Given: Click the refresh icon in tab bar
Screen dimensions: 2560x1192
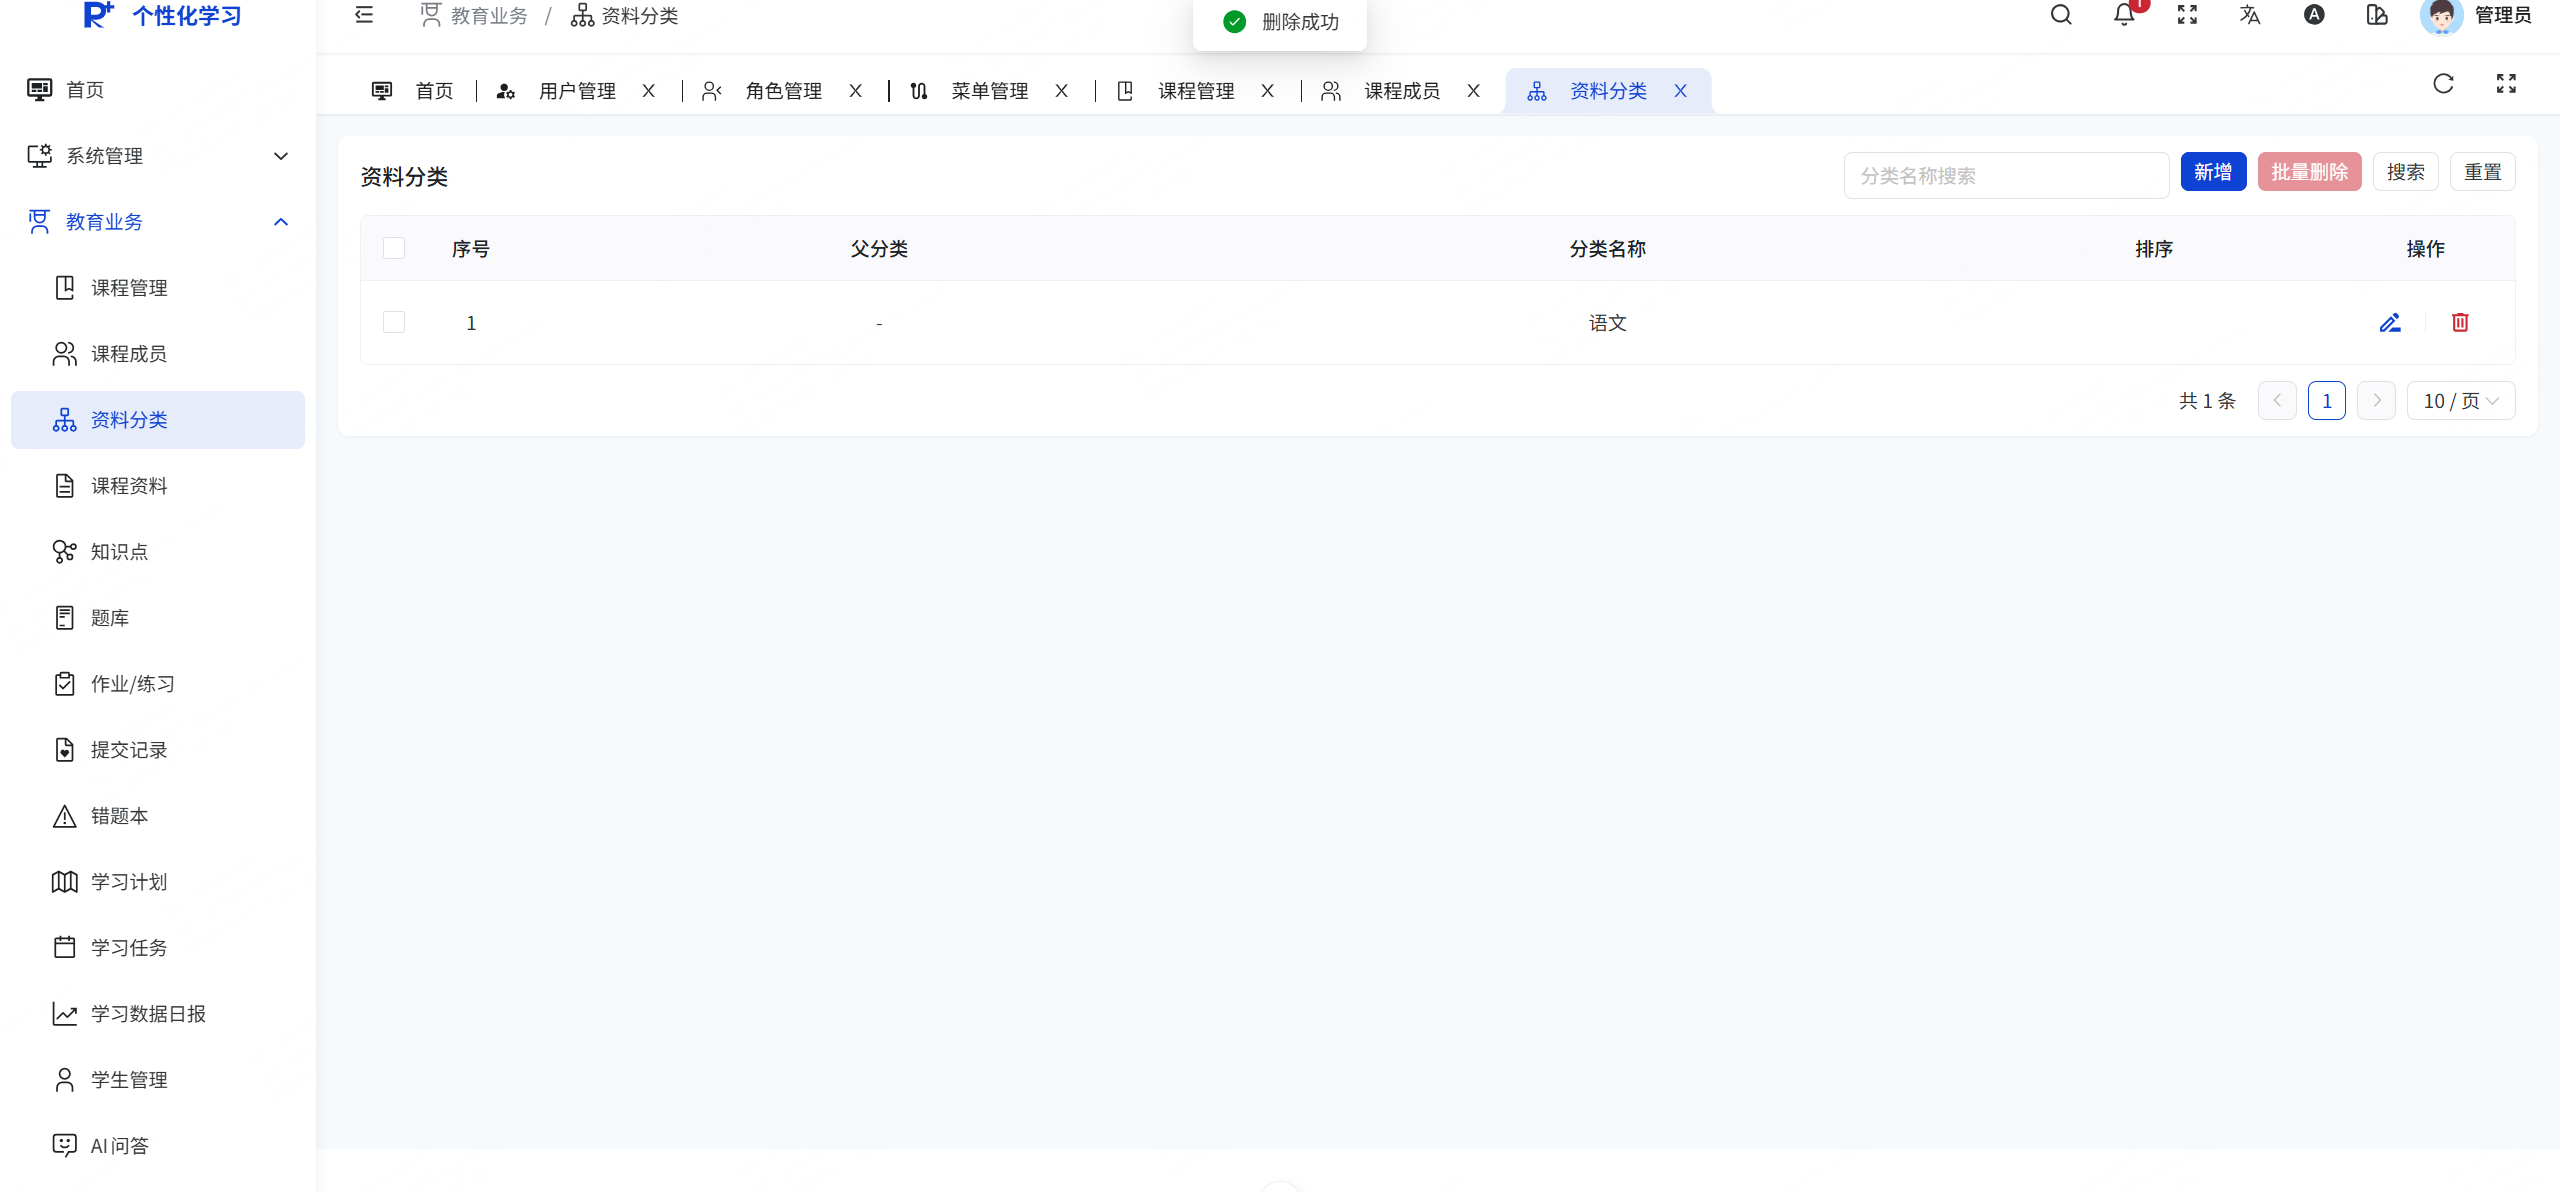Looking at the screenshot, I should coord(2443,84).
